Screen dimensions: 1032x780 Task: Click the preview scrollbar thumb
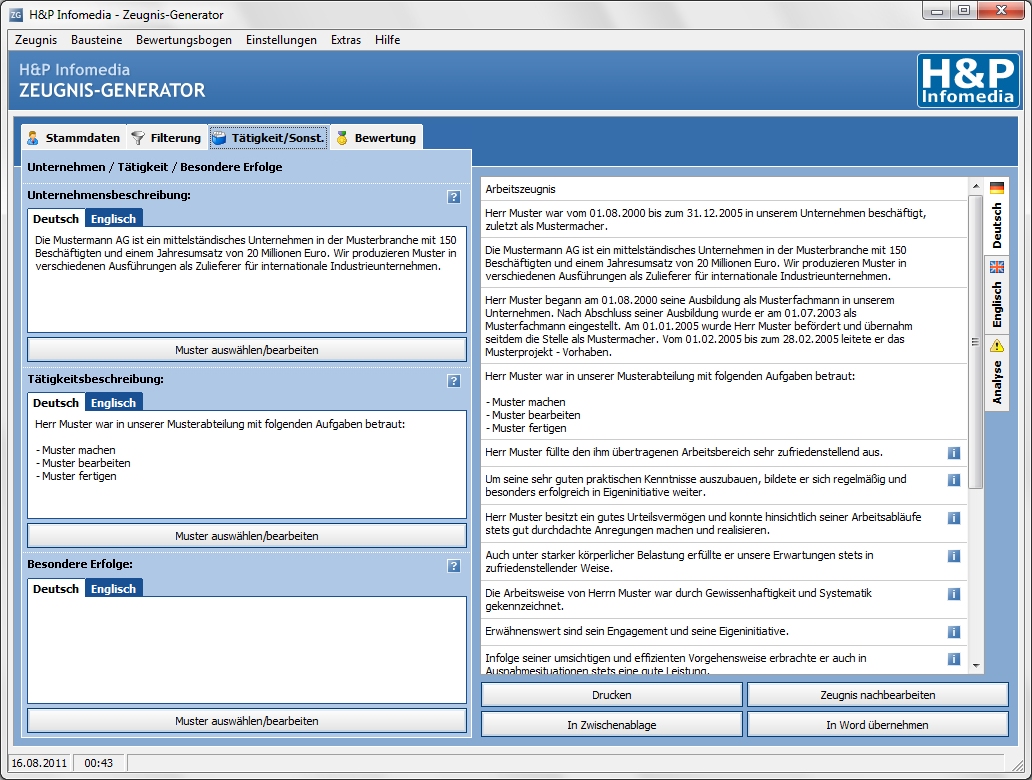point(976,342)
